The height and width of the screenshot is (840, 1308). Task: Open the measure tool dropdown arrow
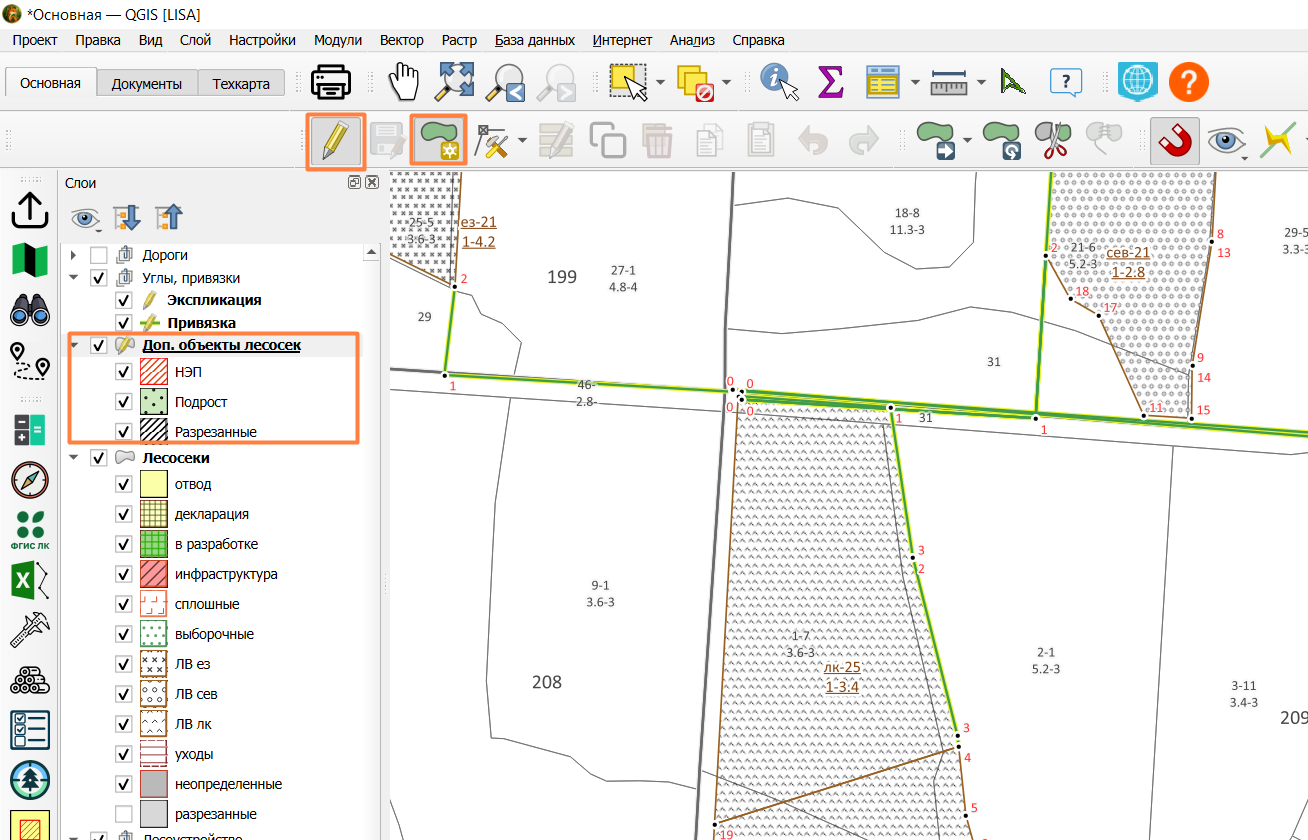tap(982, 82)
